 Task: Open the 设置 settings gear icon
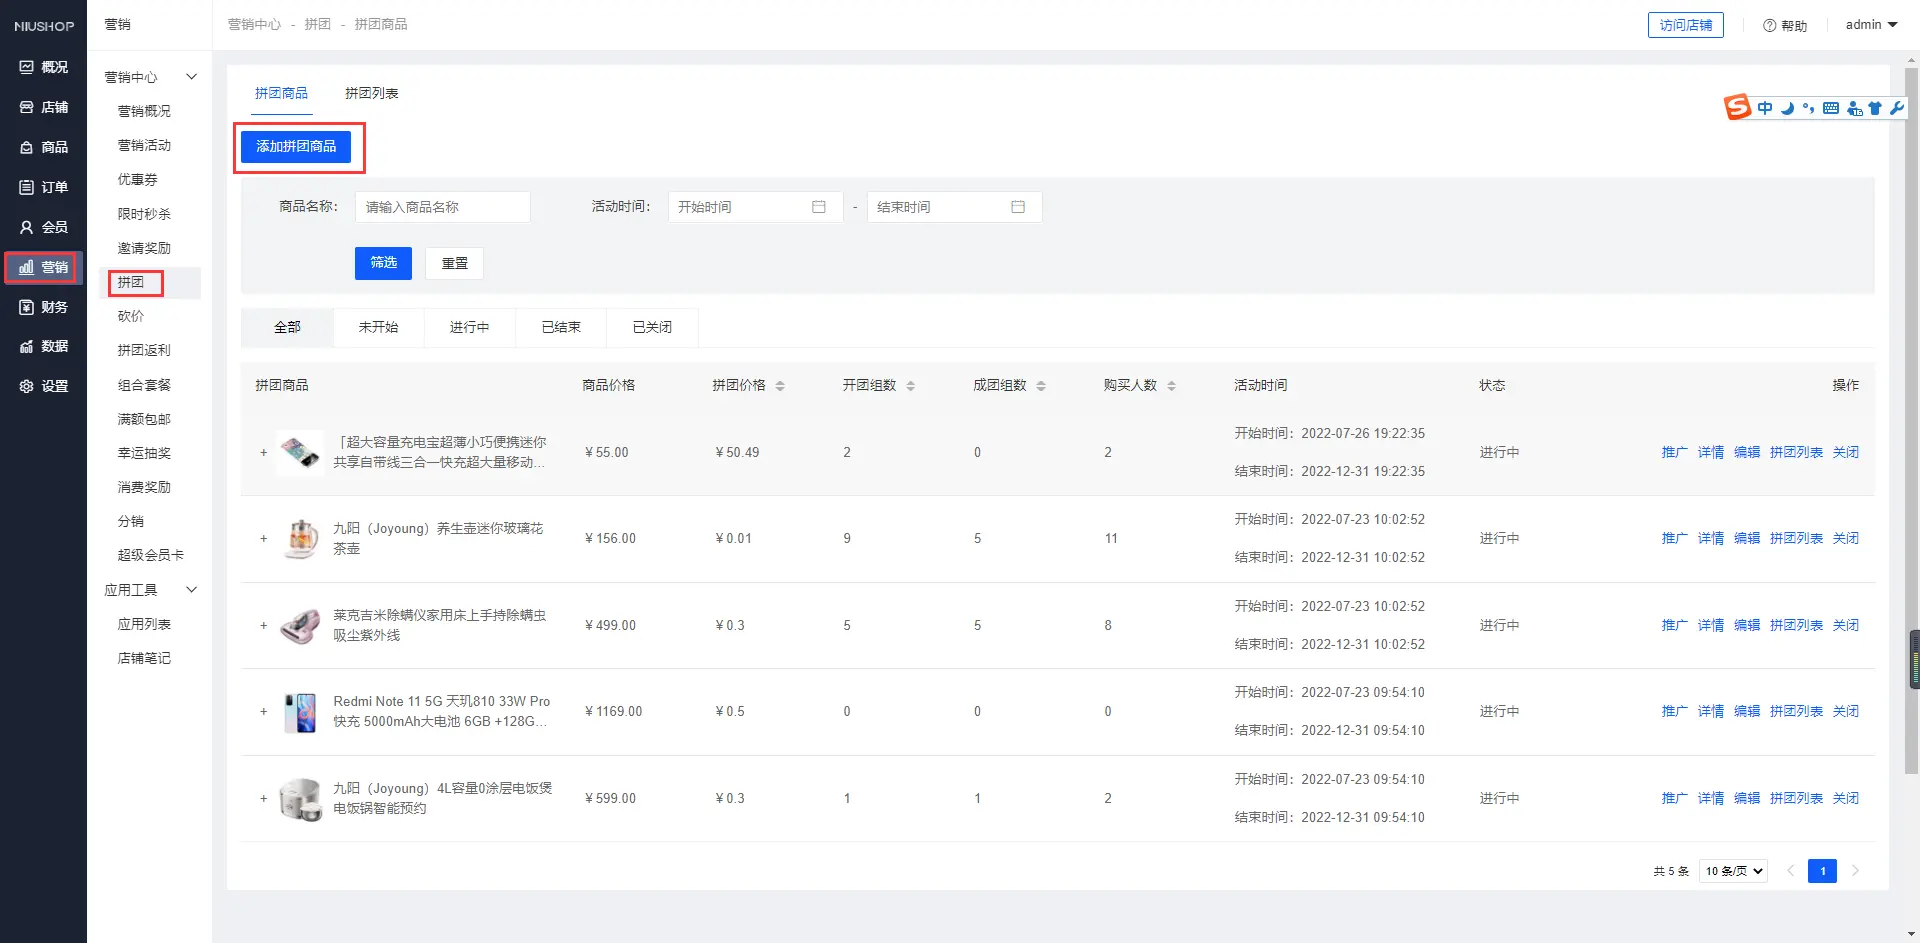tap(27, 386)
